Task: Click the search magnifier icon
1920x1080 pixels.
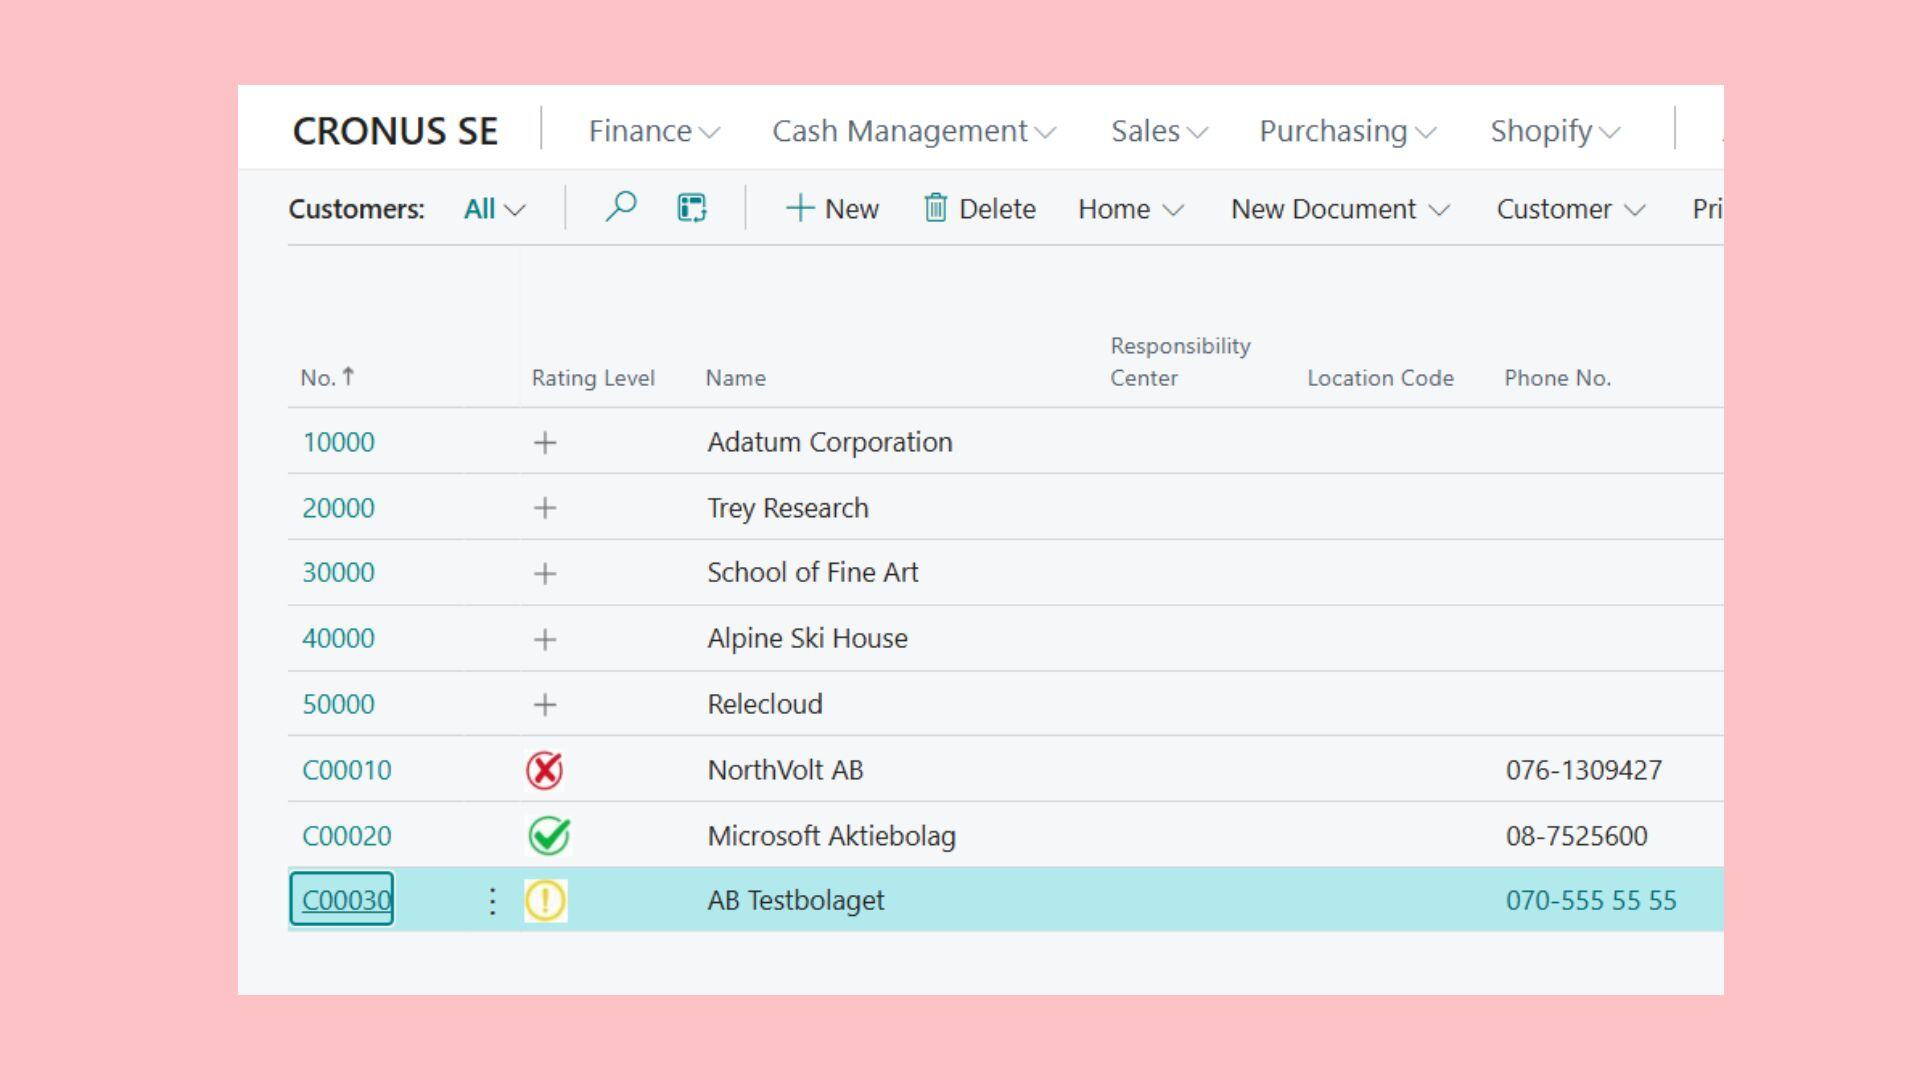Action: 621,207
